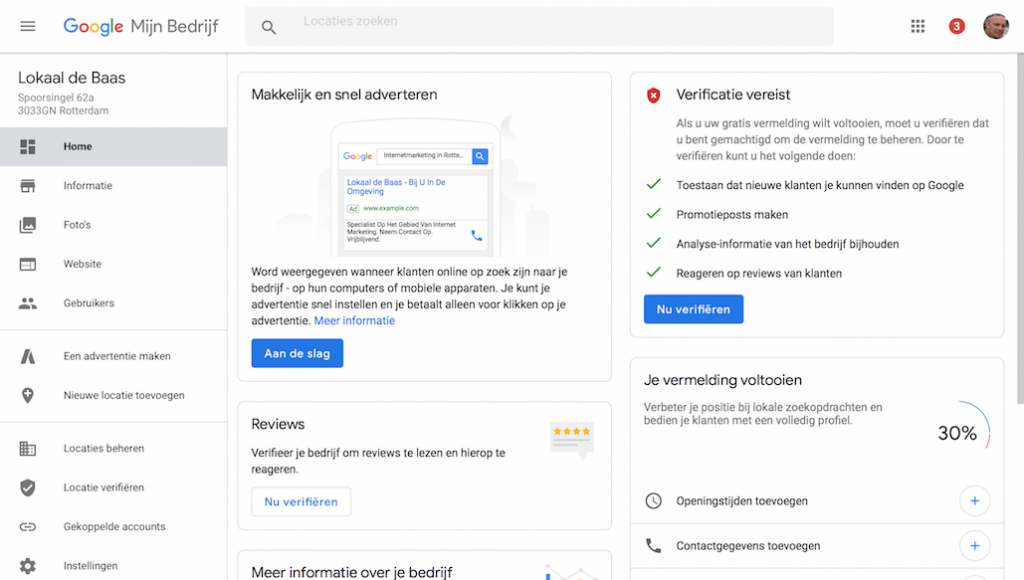This screenshot has height=580, width=1024.
Task: Click the Gekoppelde accounts link icon
Action: click(27, 526)
